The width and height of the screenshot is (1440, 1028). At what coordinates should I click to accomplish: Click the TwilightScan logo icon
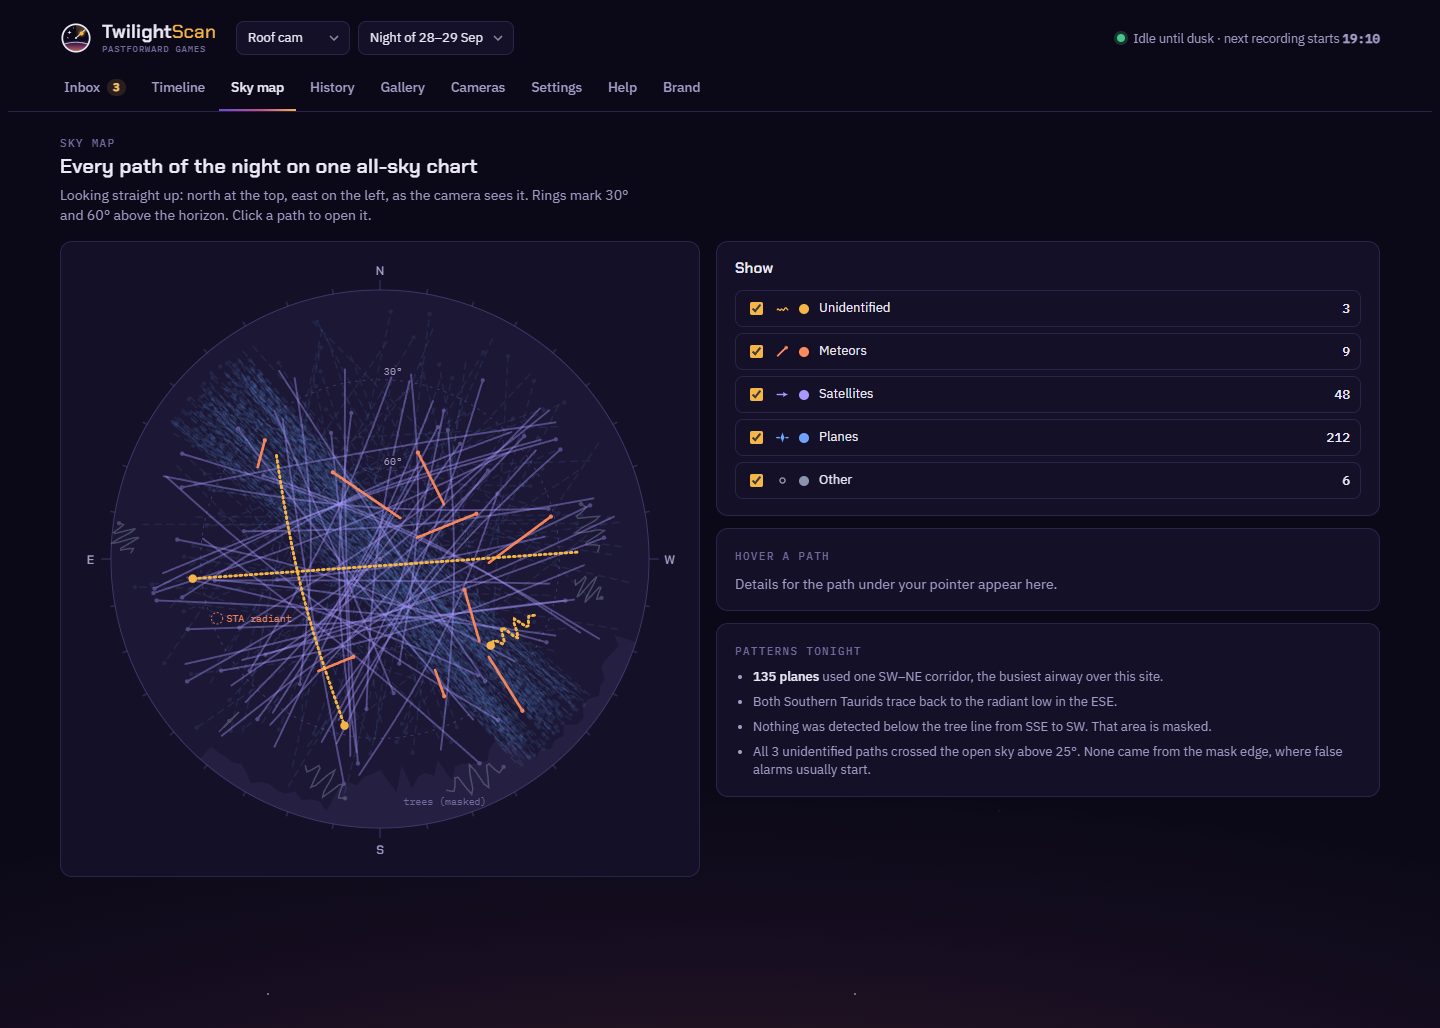click(x=76, y=38)
